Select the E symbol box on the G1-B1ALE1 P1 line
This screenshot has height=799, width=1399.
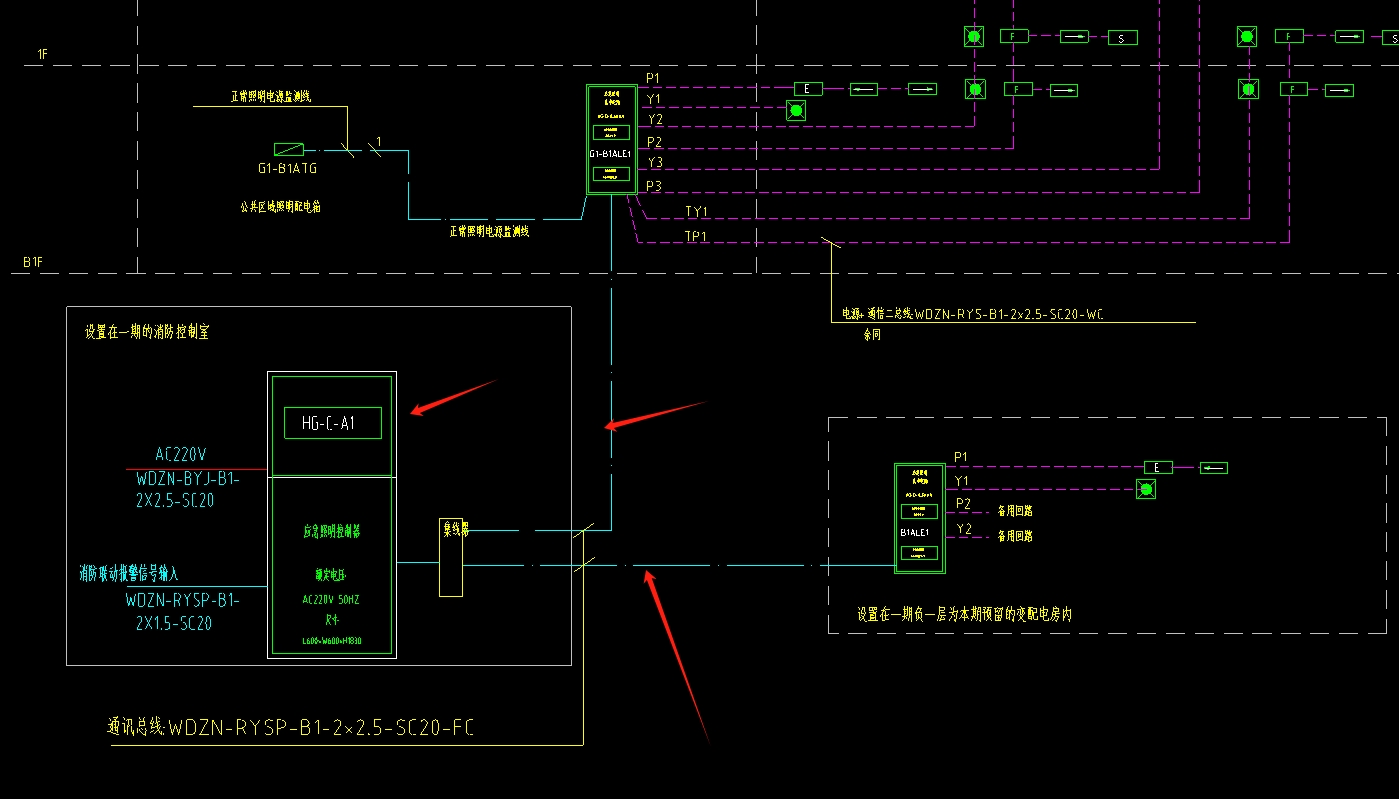pos(807,89)
